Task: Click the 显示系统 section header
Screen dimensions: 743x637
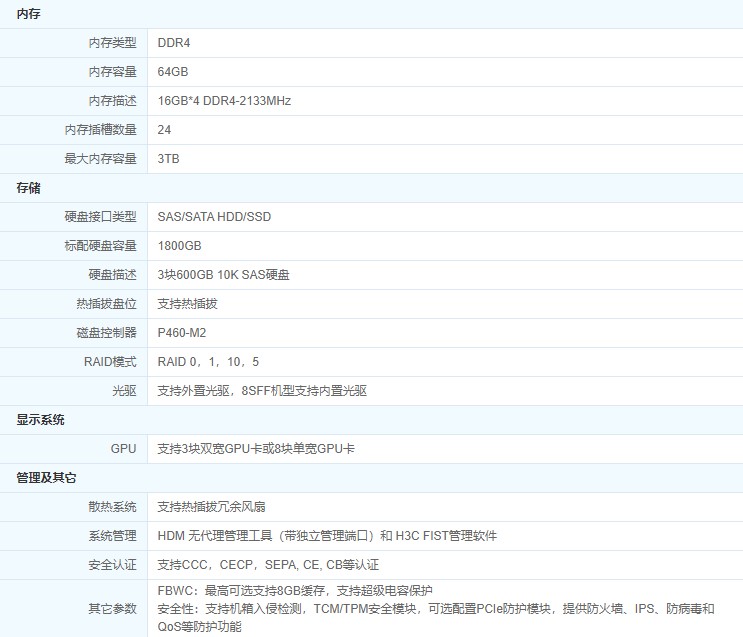Action: coord(41,420)
